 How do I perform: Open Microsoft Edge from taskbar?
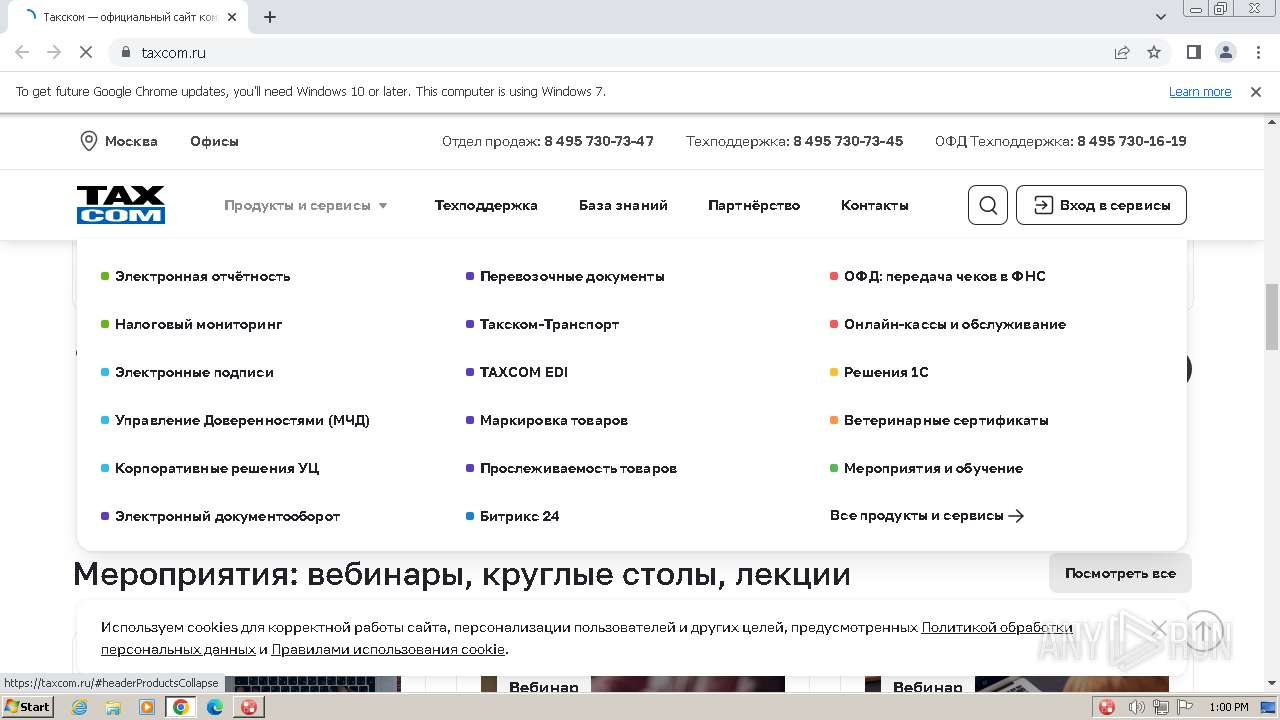coord(214,707)
